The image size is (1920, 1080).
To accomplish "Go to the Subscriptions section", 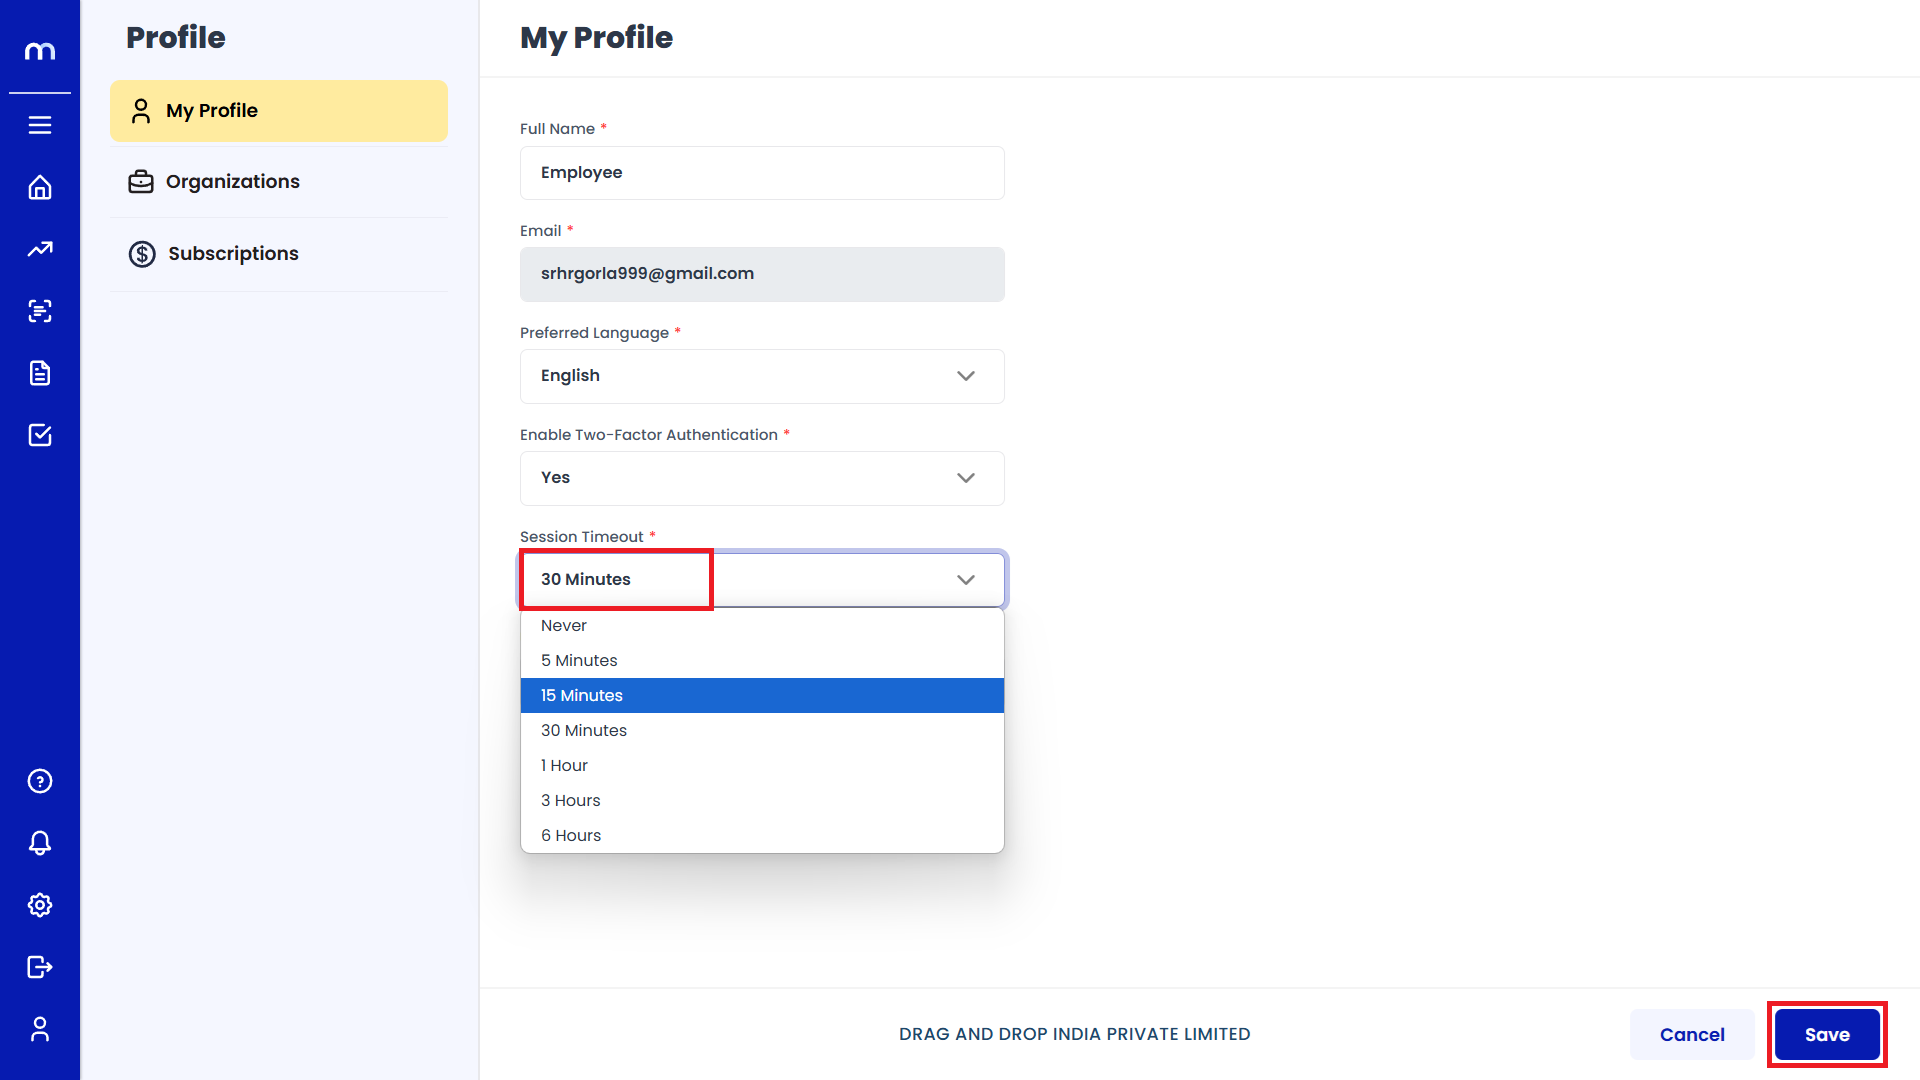I will coord(233,254).
